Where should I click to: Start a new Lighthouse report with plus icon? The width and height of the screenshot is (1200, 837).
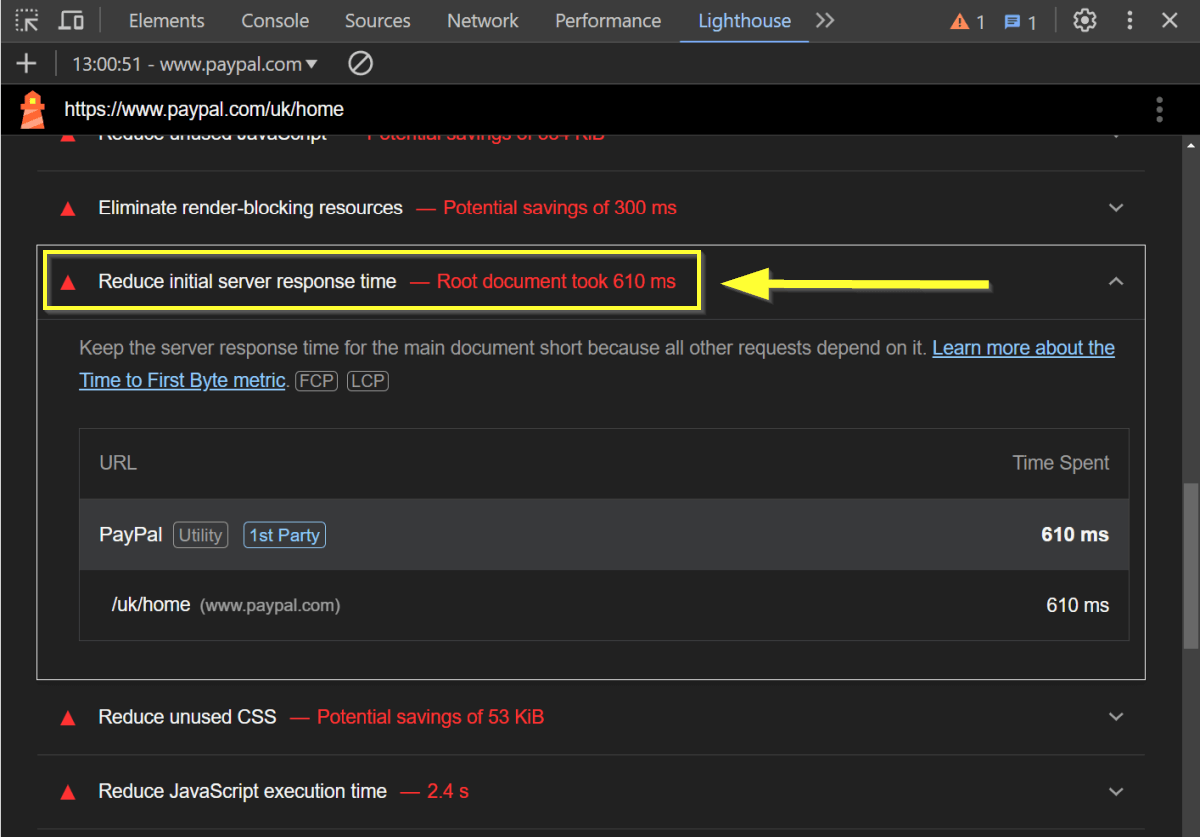(x=26, y=64)
